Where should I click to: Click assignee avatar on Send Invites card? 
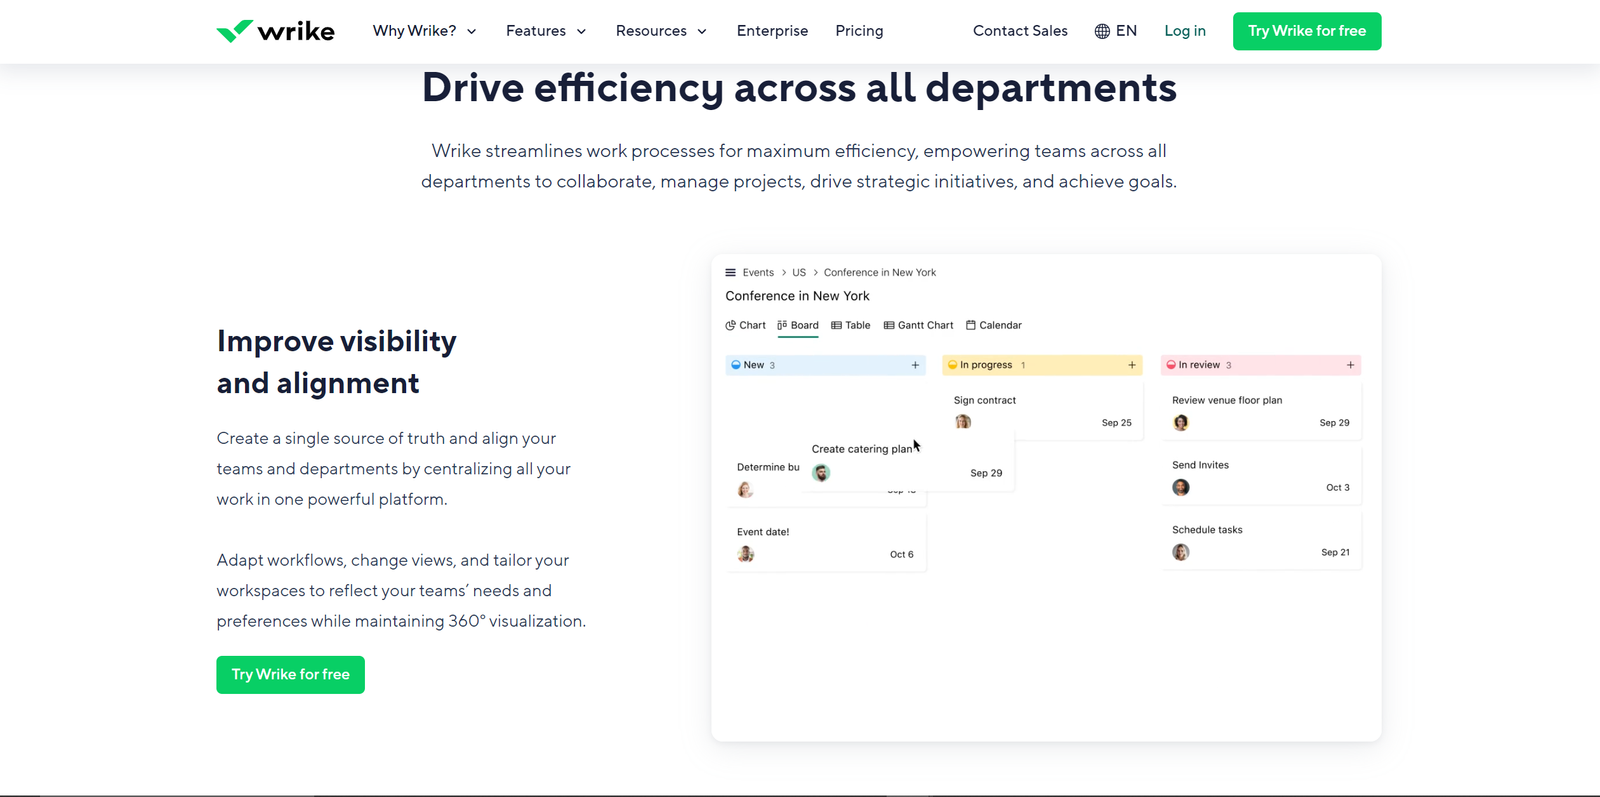(1181, 487)
